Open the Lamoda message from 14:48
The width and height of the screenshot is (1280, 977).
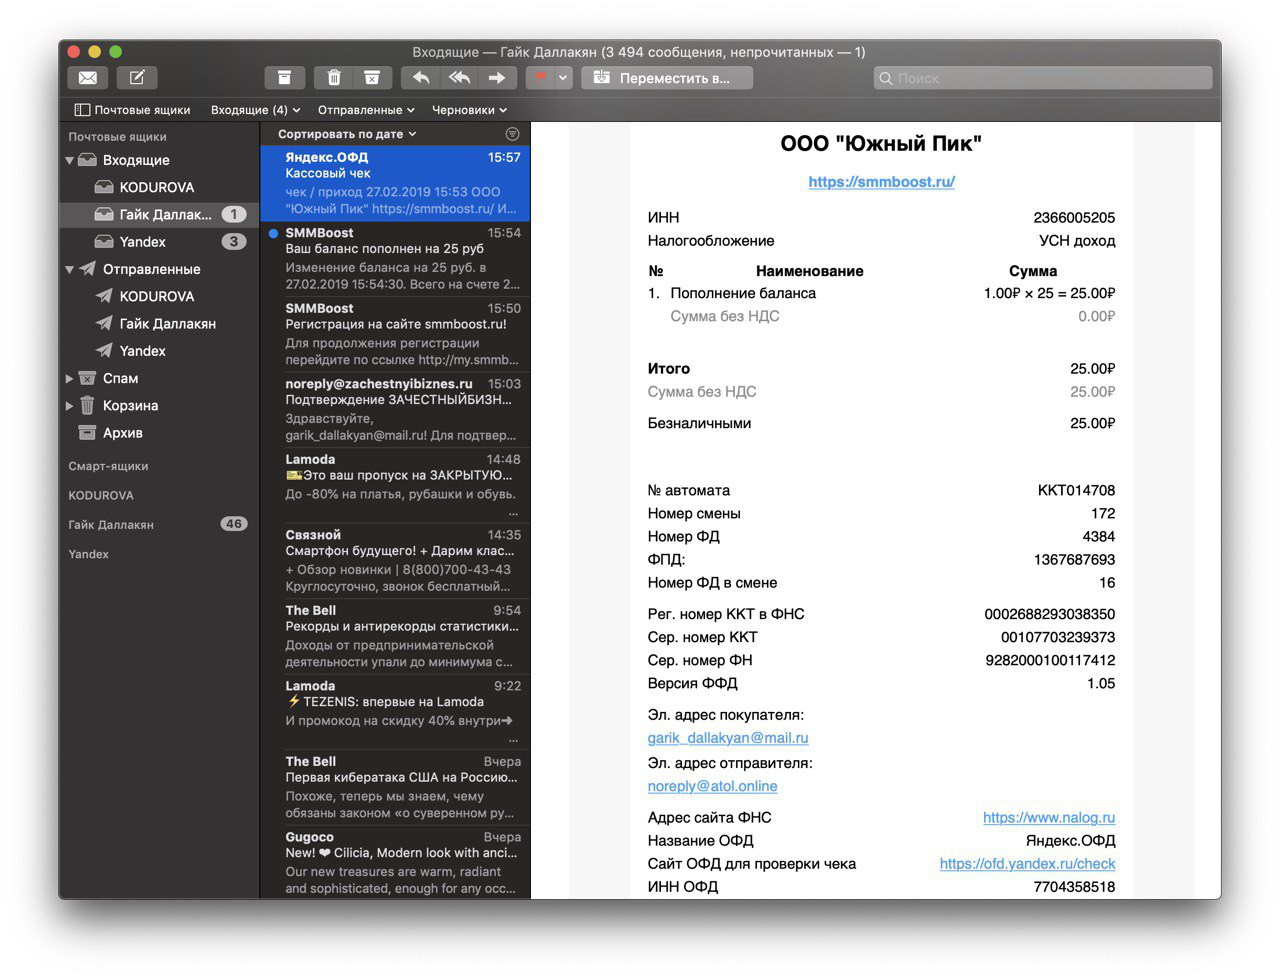tap(395, 486)
